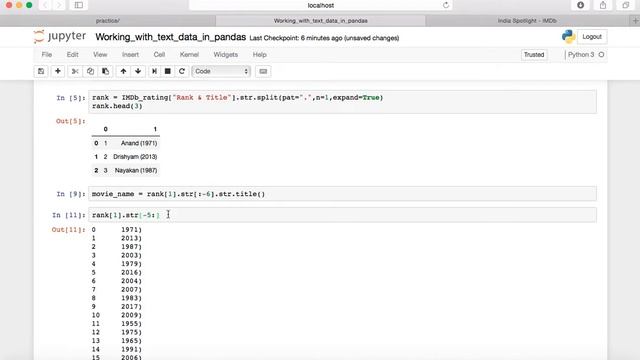Click the Out[5] output prompt
Viewport: 640px width, 360px height.
tap(71, 121)
